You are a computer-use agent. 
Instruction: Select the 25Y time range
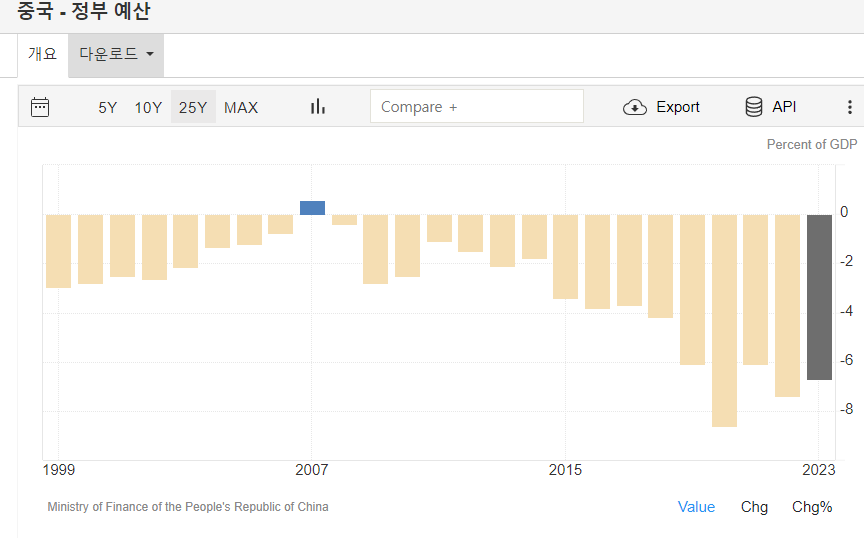(193, 107)
